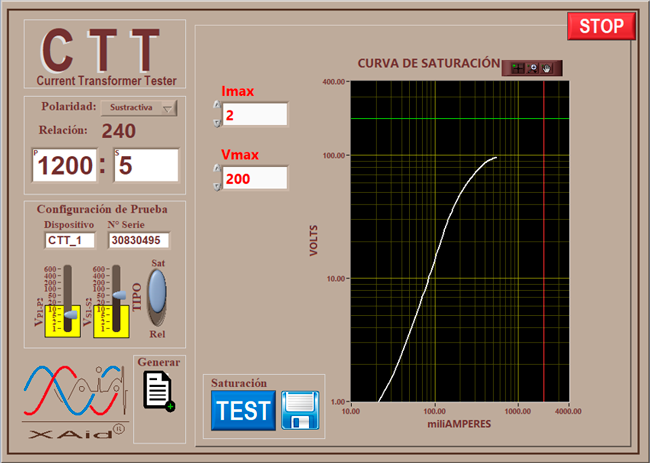
Task: Select the hand pan tool
Action: 546,69
